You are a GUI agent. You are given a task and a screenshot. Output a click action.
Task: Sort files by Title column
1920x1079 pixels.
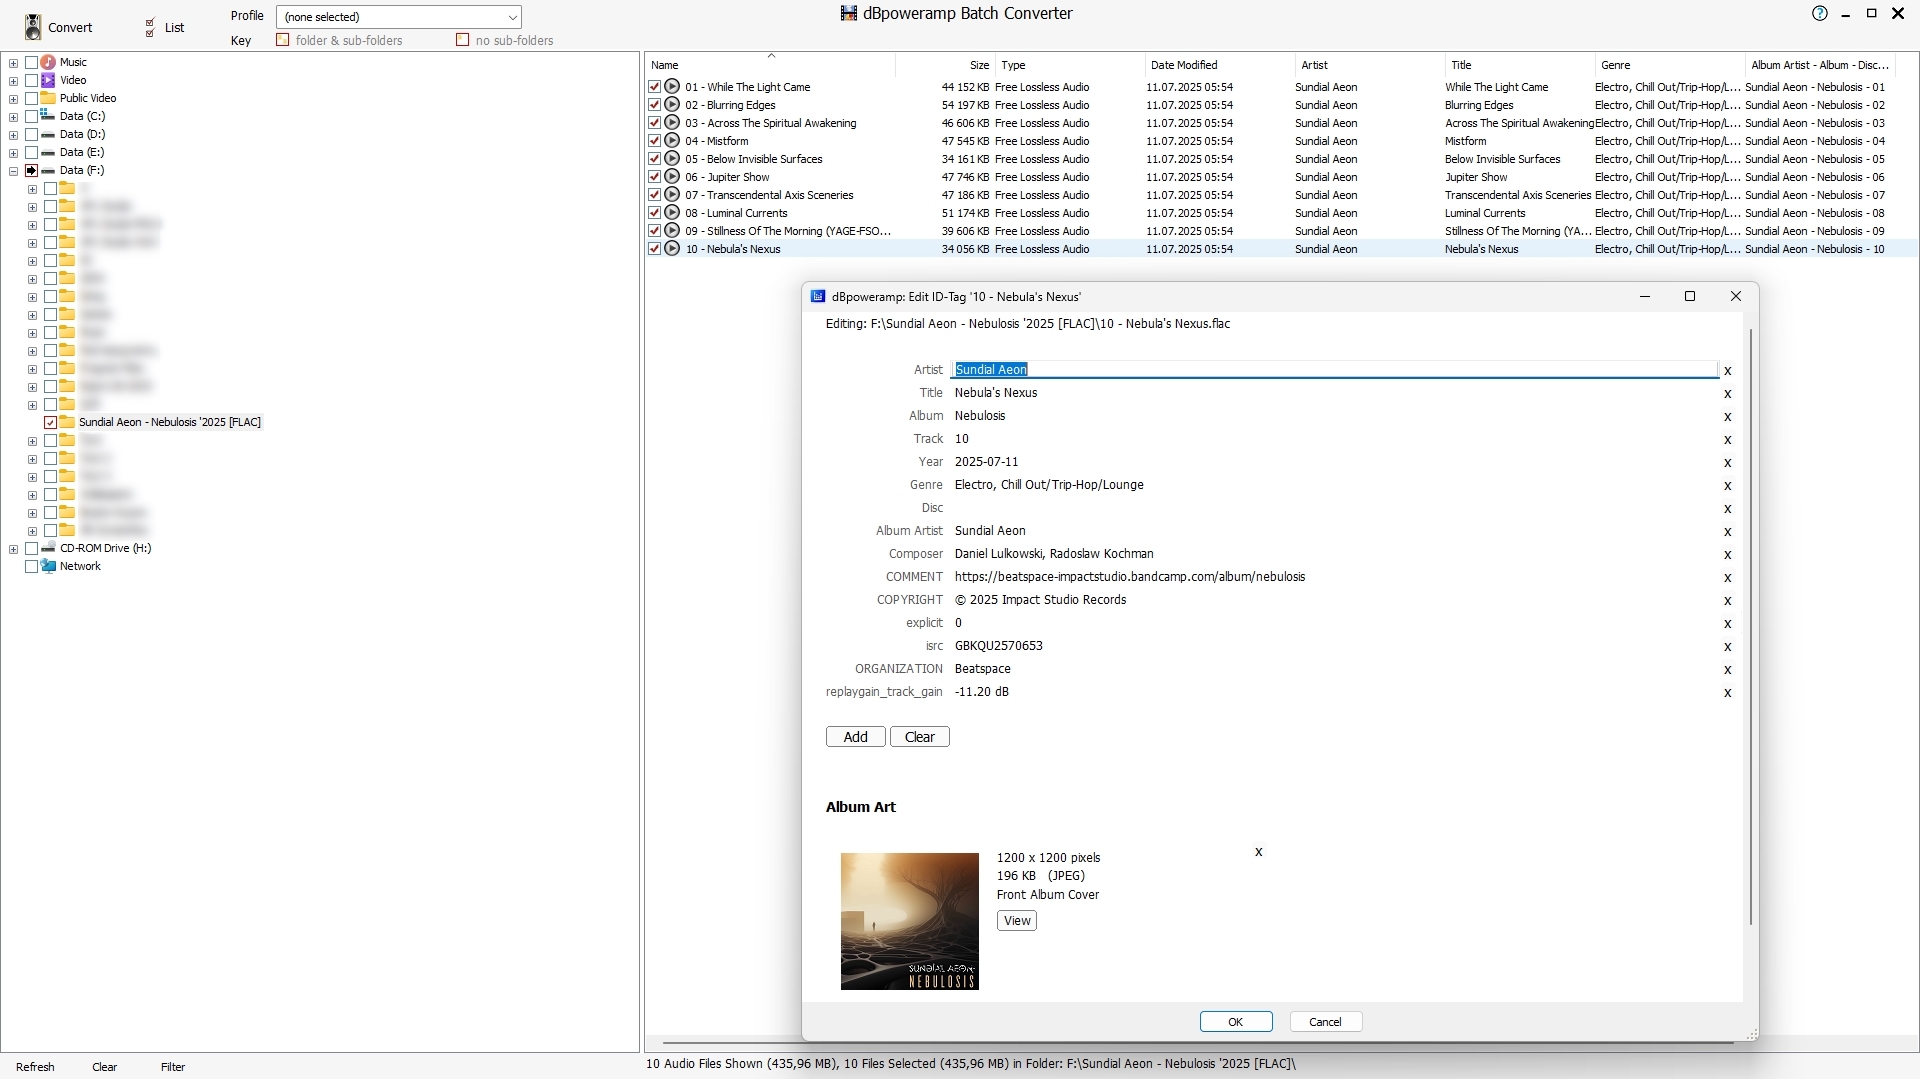tap(1519, 65)
